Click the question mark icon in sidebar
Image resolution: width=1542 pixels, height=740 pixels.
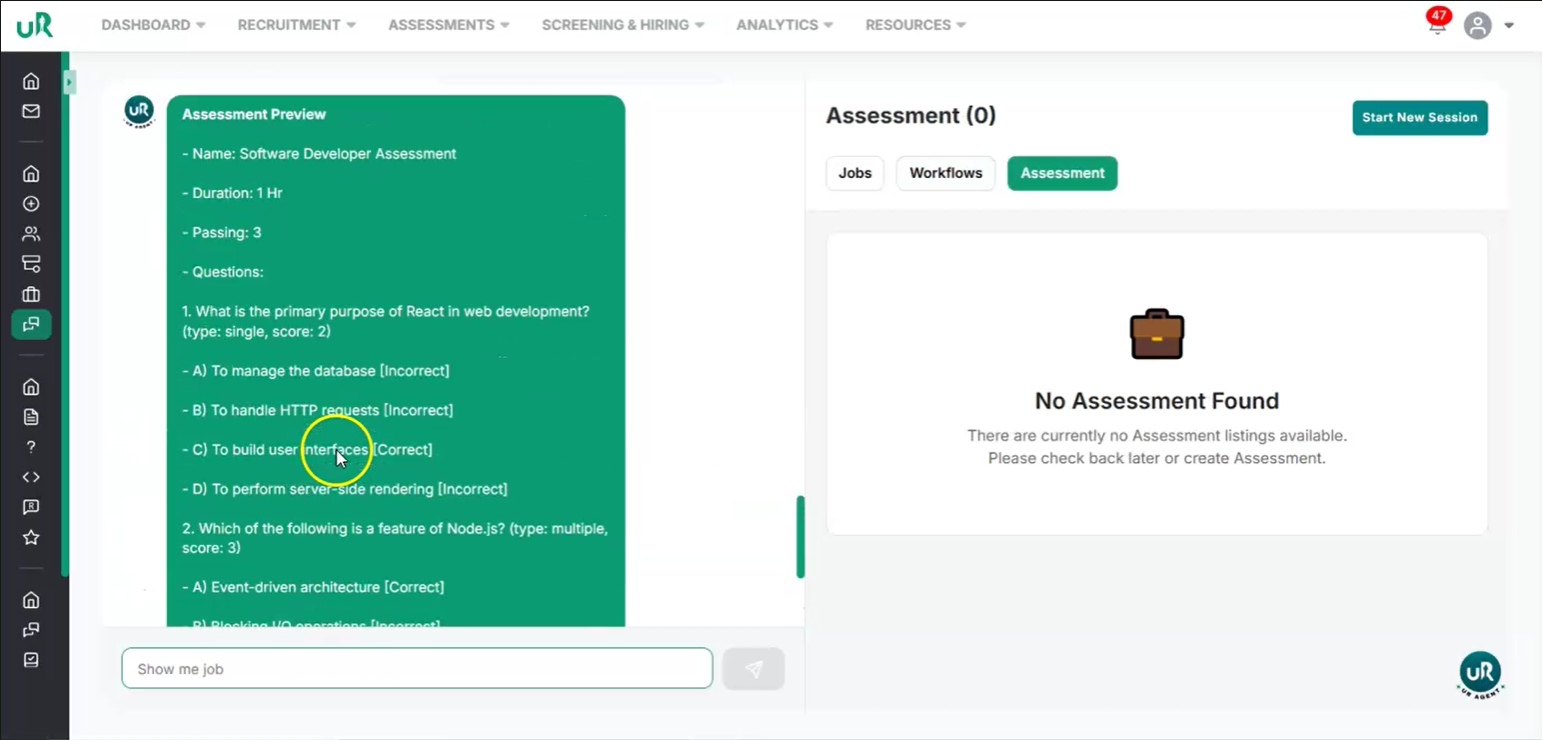(x=31, y=447)
